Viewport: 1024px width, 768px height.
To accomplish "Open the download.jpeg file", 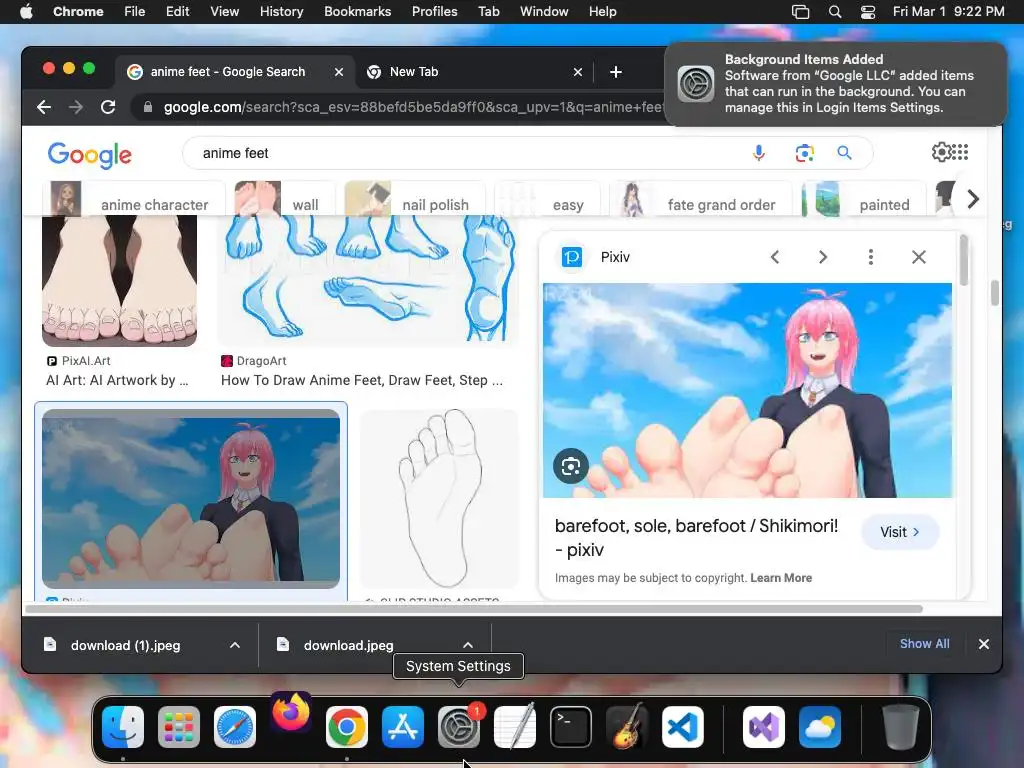I will (348, 645).
